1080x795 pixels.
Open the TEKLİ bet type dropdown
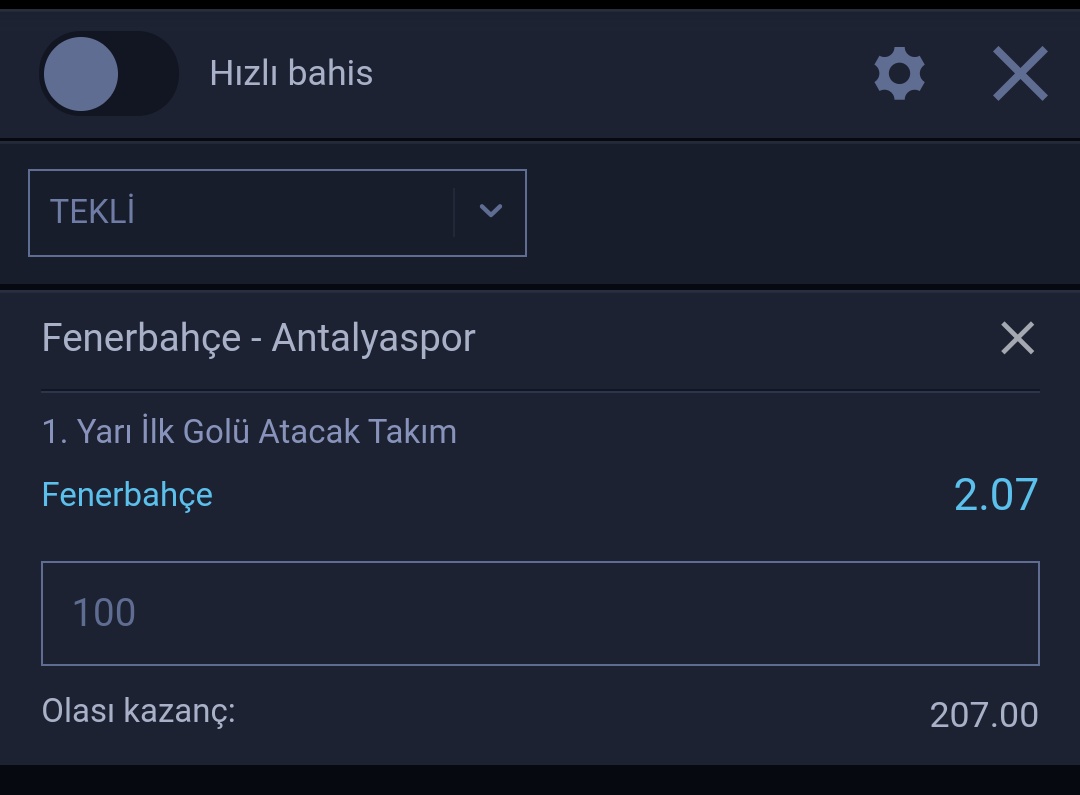click(x=278, y=213)
